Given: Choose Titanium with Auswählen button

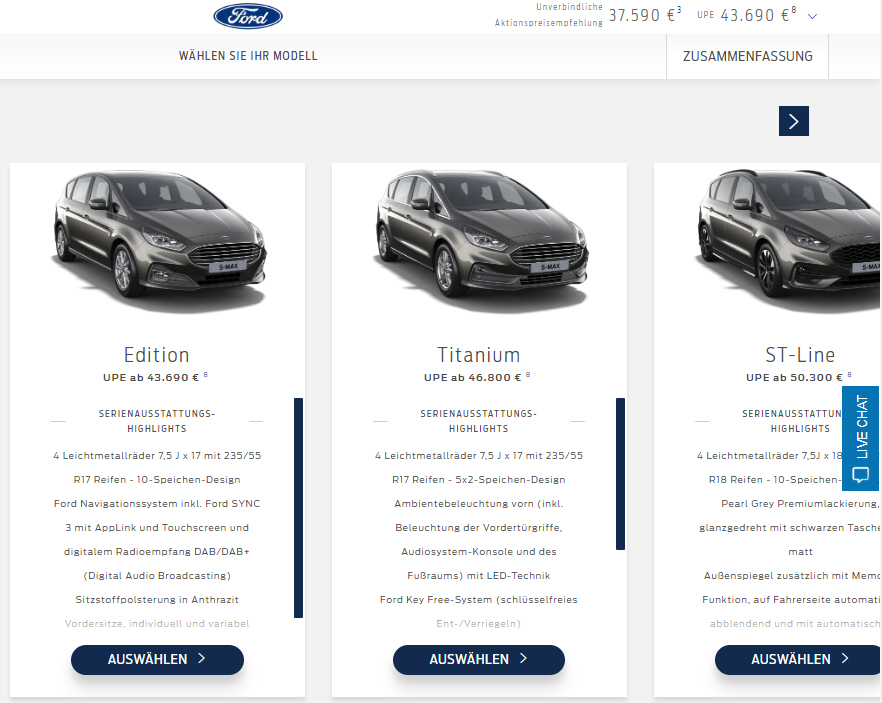Looking at the screenshot, I should click(479, 660).
